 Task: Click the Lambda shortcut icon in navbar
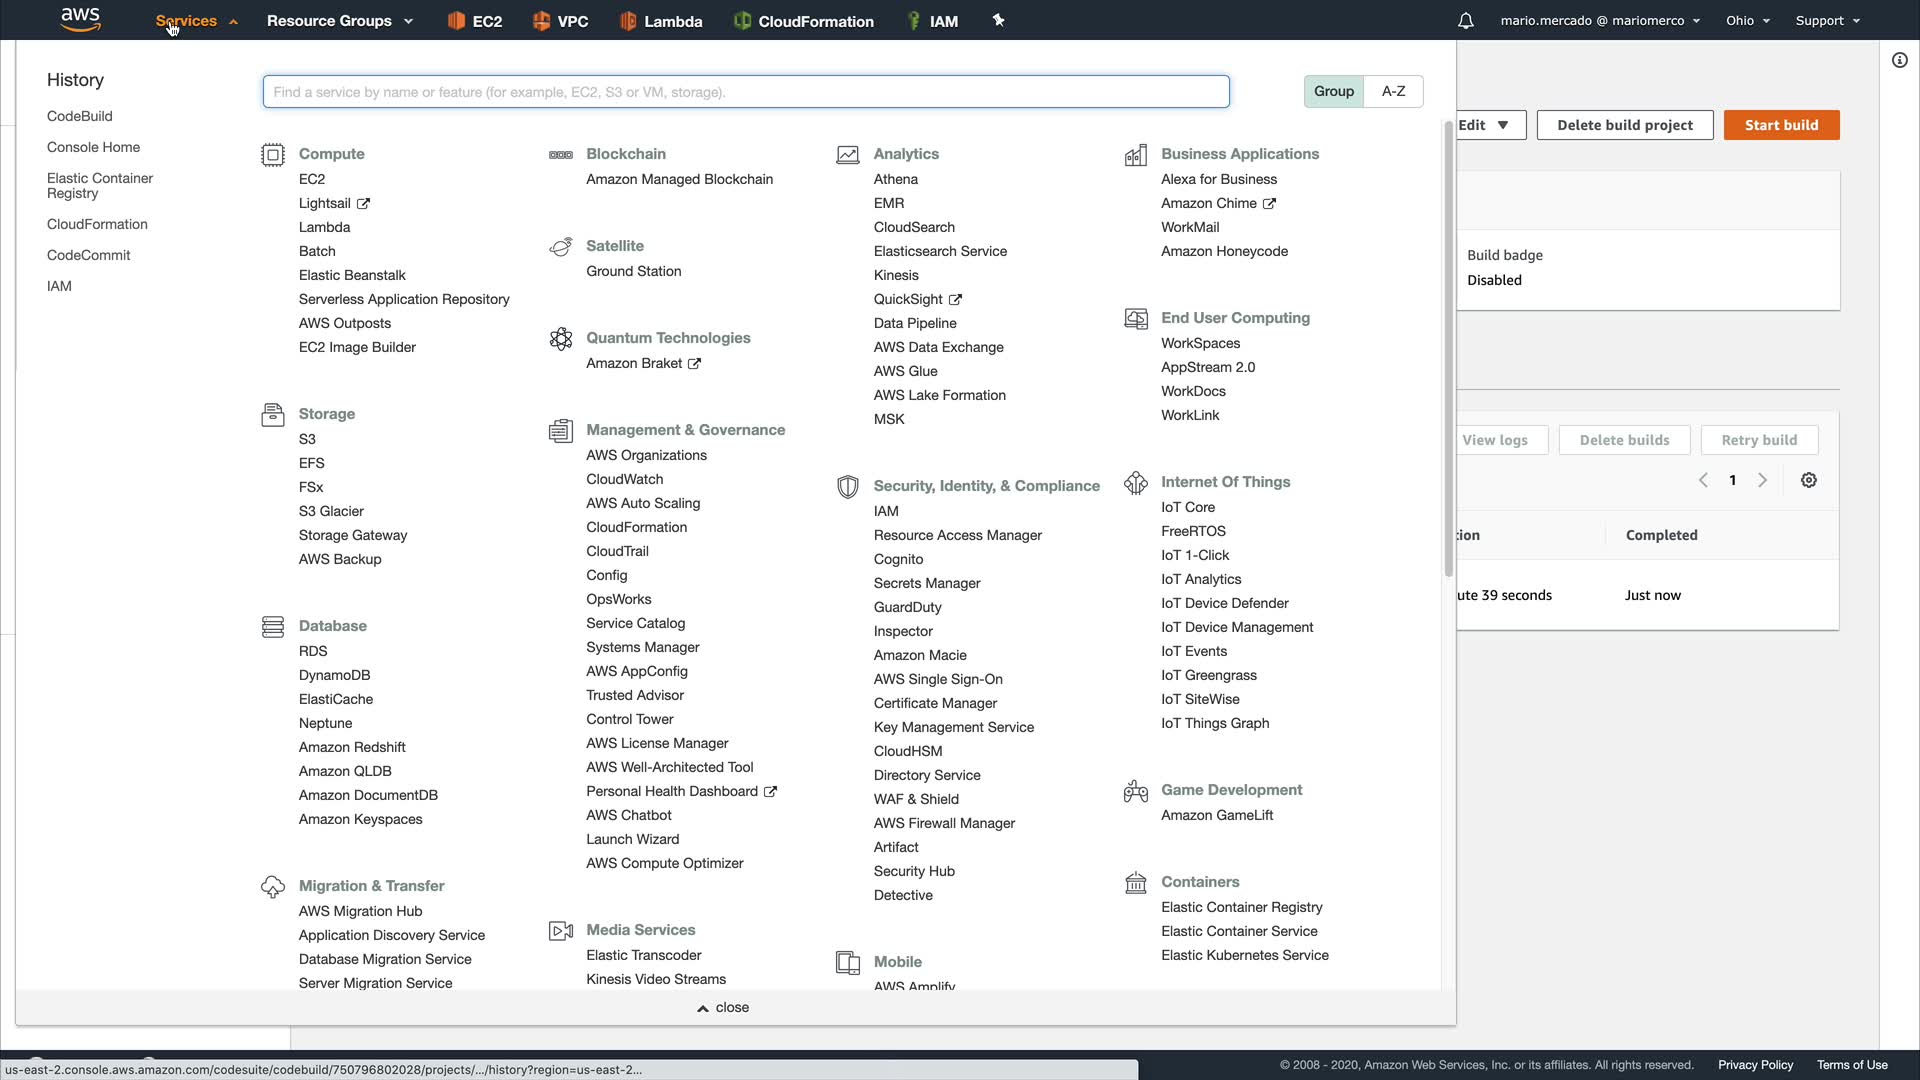628,21
